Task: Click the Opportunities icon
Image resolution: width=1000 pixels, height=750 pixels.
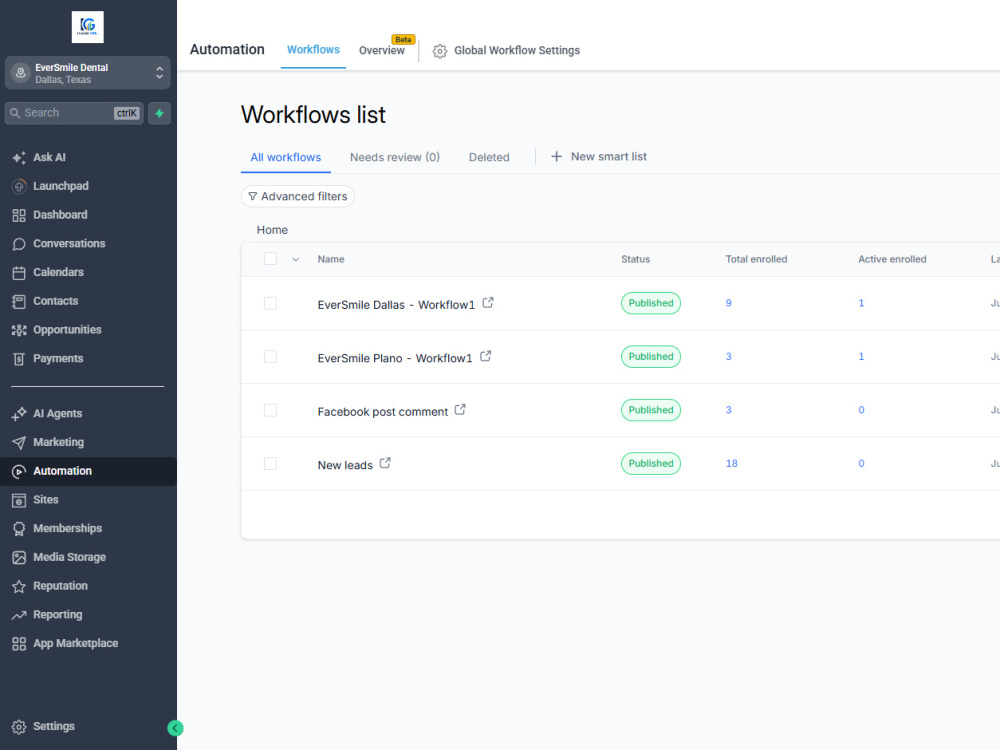Action: [x=19, y=330]
